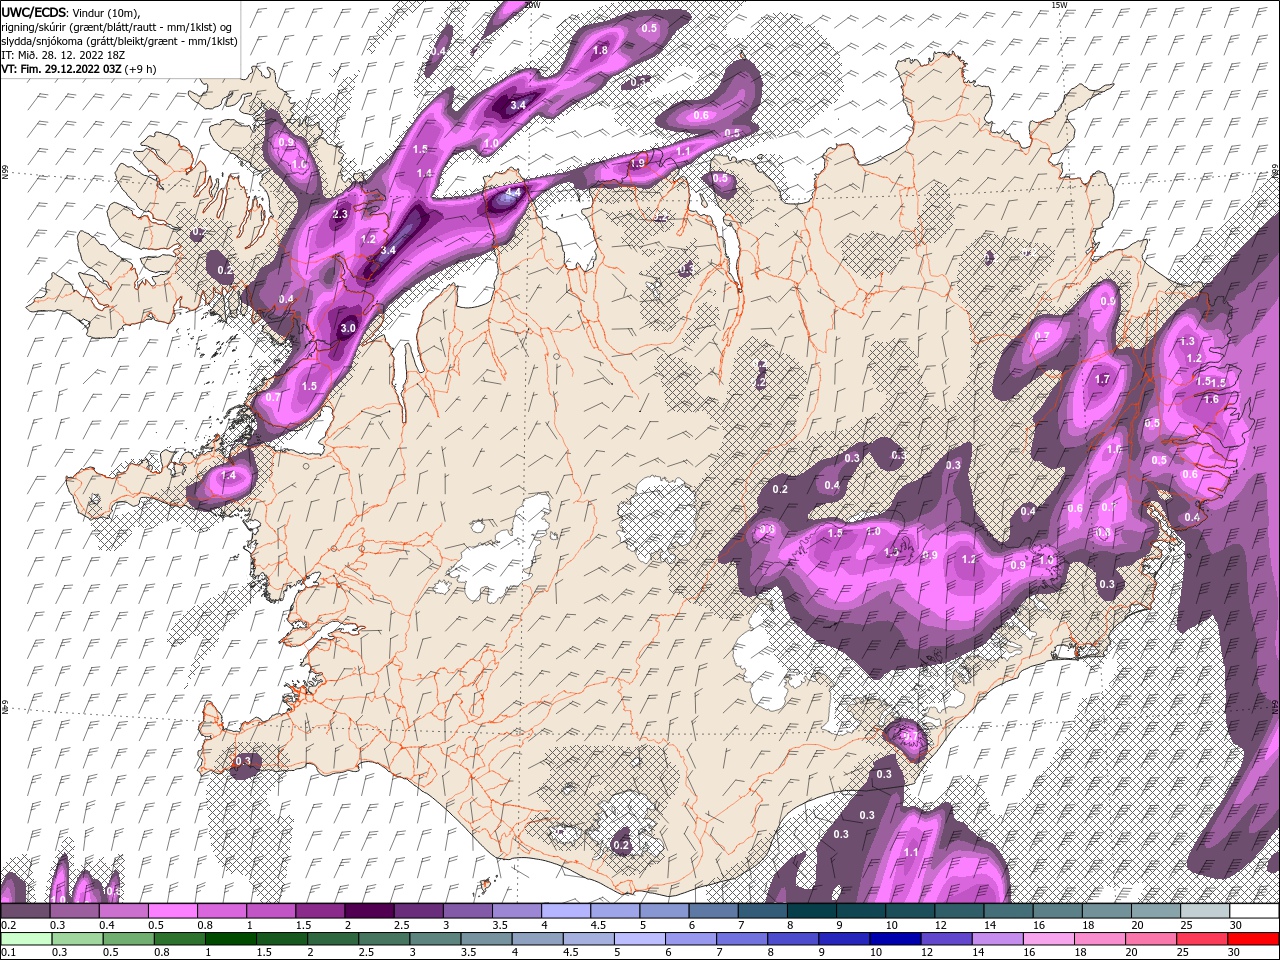1280x960 pixels.
Task: Choose the 12 swatch in the upper legend row
Action: coord(958,911)
